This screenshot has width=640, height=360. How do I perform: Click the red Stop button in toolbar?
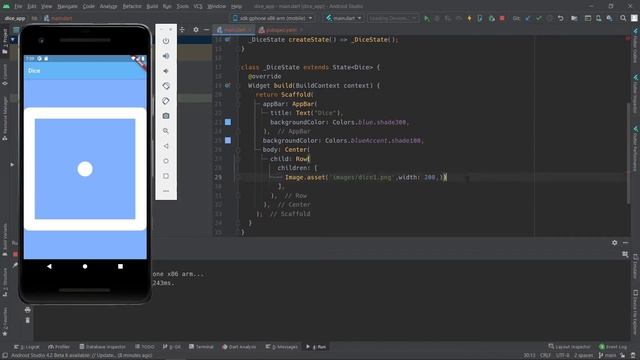point(502,18)
